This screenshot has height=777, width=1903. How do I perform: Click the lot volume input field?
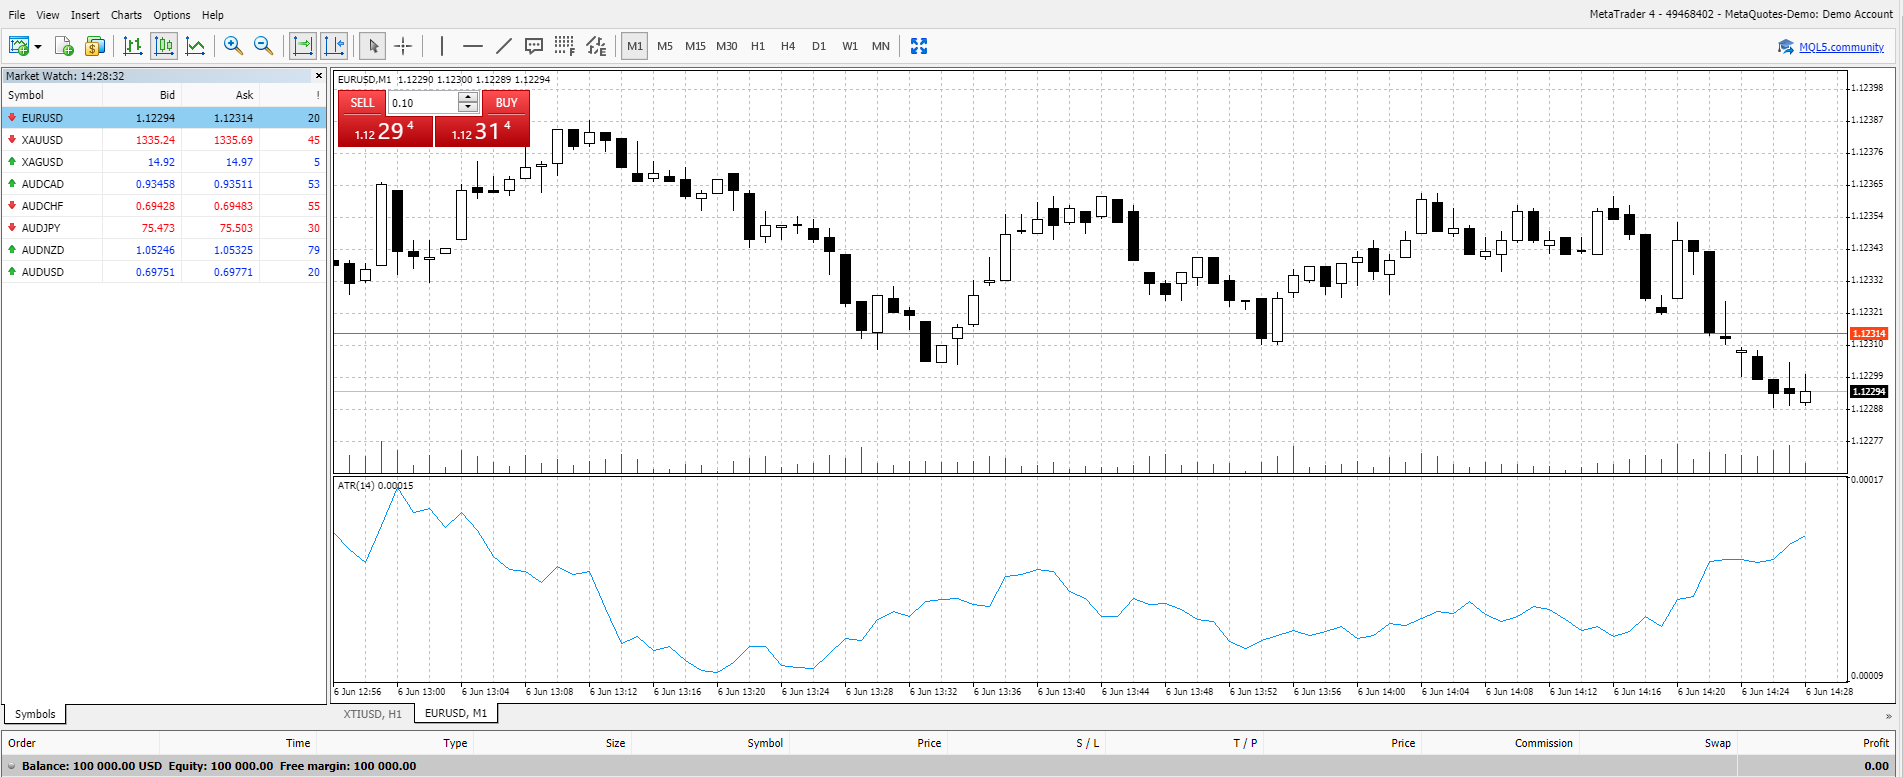(424, 102)
